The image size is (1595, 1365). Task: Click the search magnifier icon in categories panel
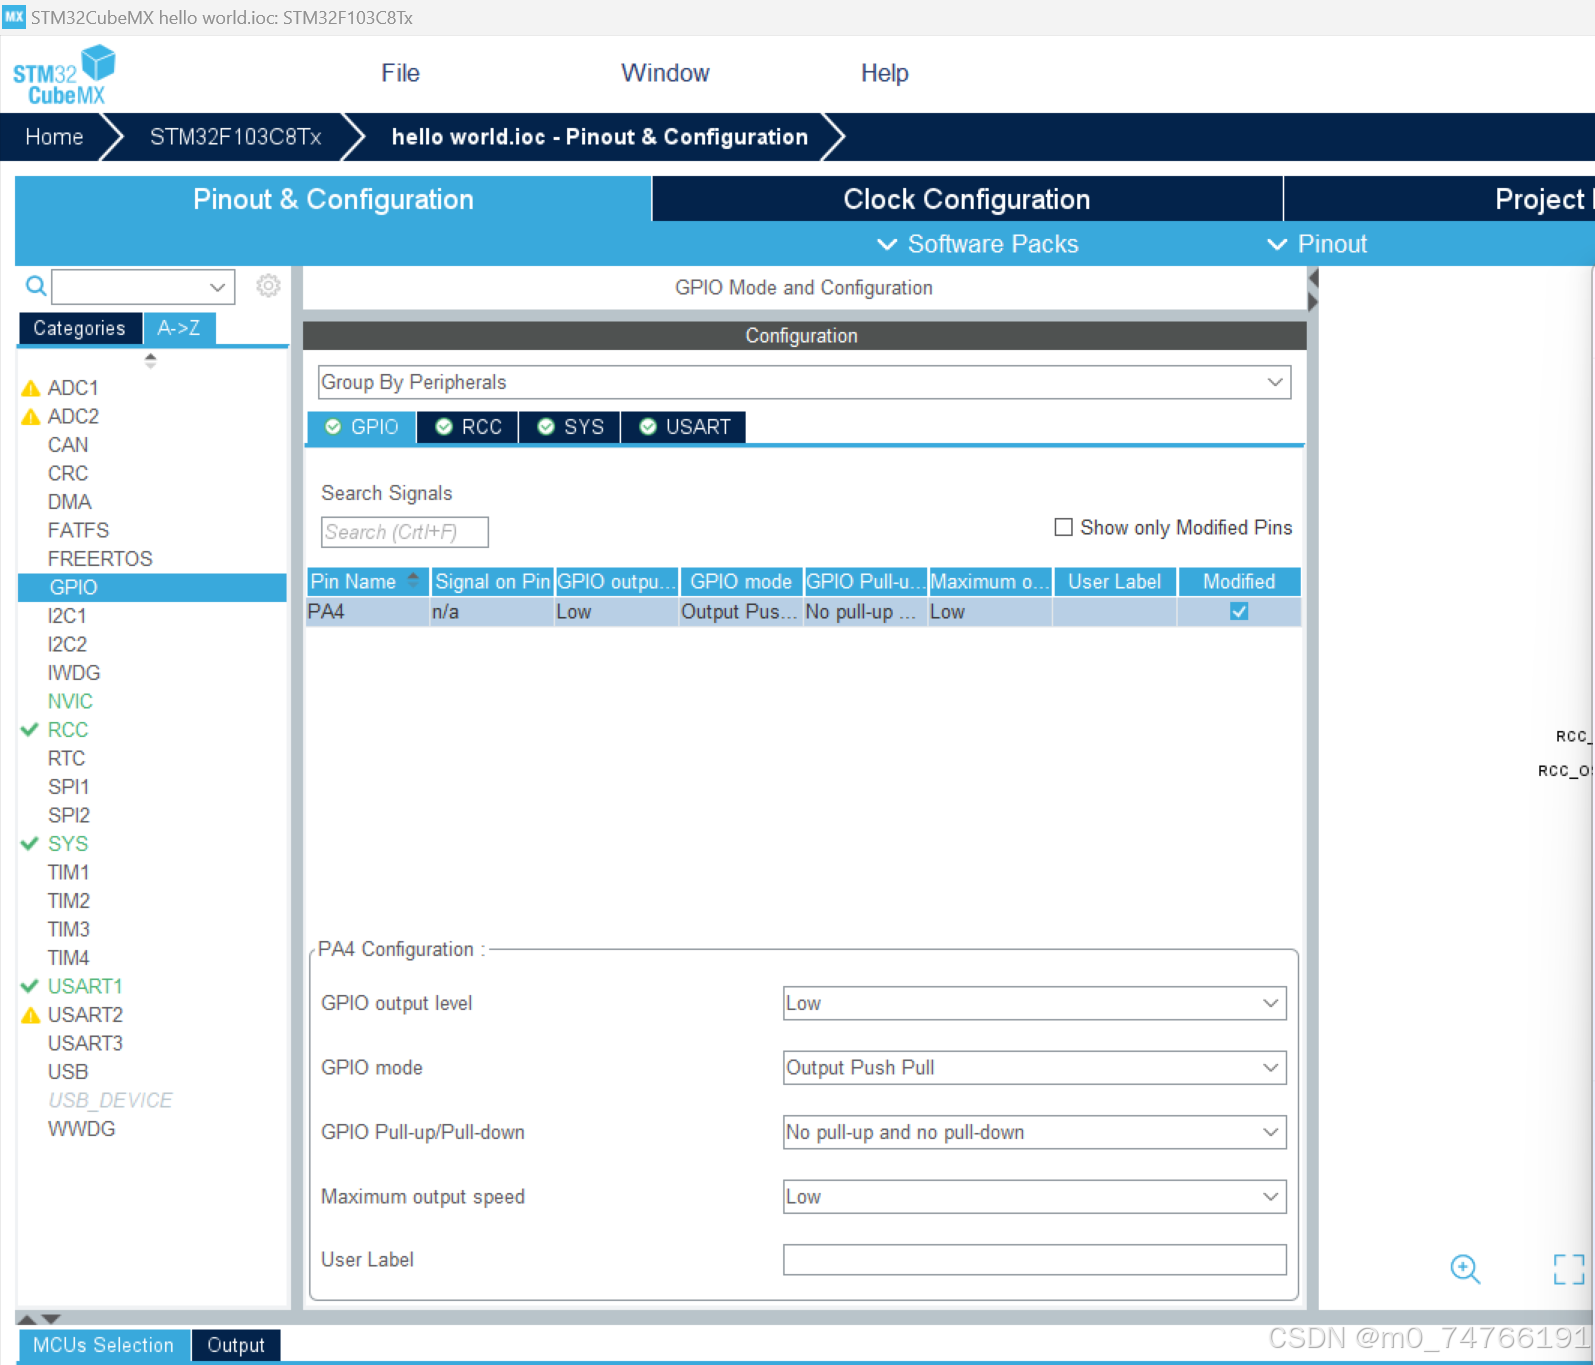click(x=36, y=287)
